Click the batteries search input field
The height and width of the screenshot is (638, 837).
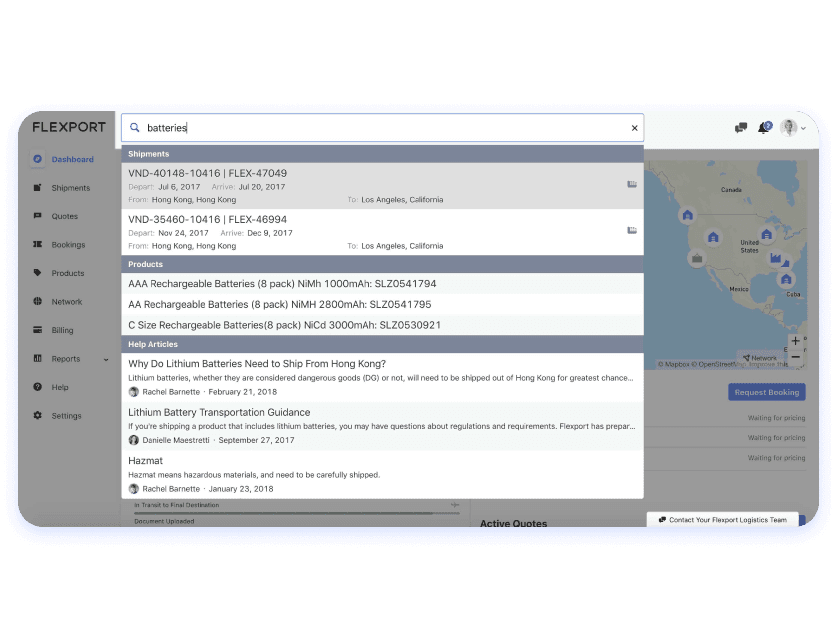[x=380, y=128]
